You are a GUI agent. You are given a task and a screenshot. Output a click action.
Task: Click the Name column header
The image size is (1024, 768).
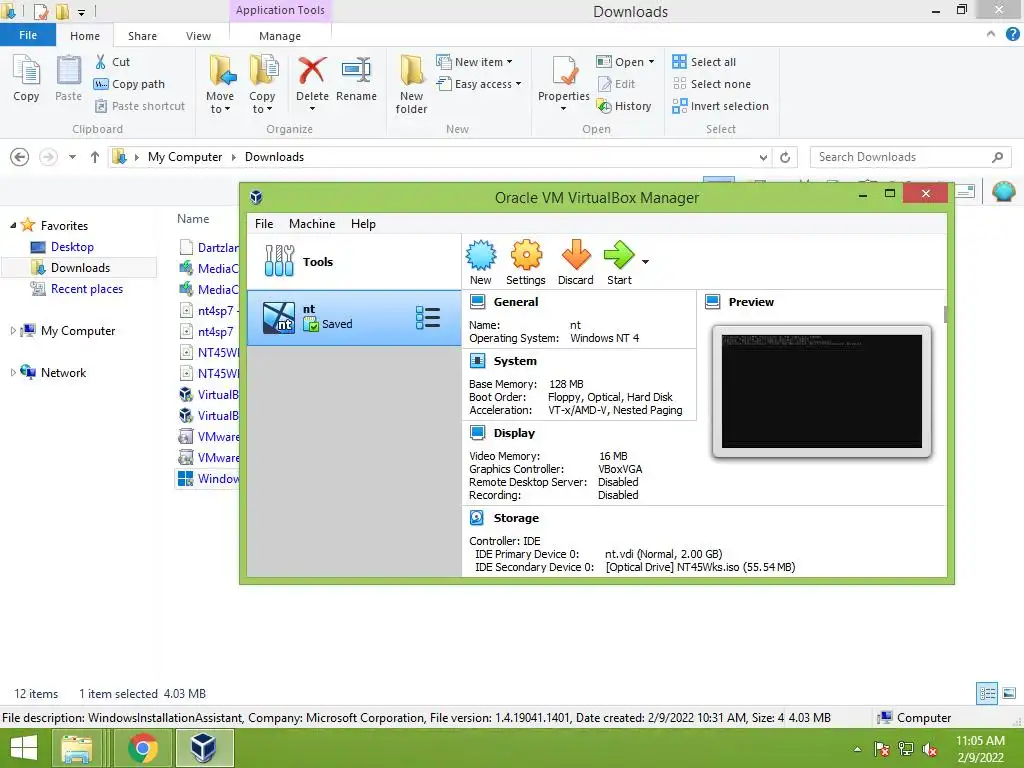coord(193,219)
